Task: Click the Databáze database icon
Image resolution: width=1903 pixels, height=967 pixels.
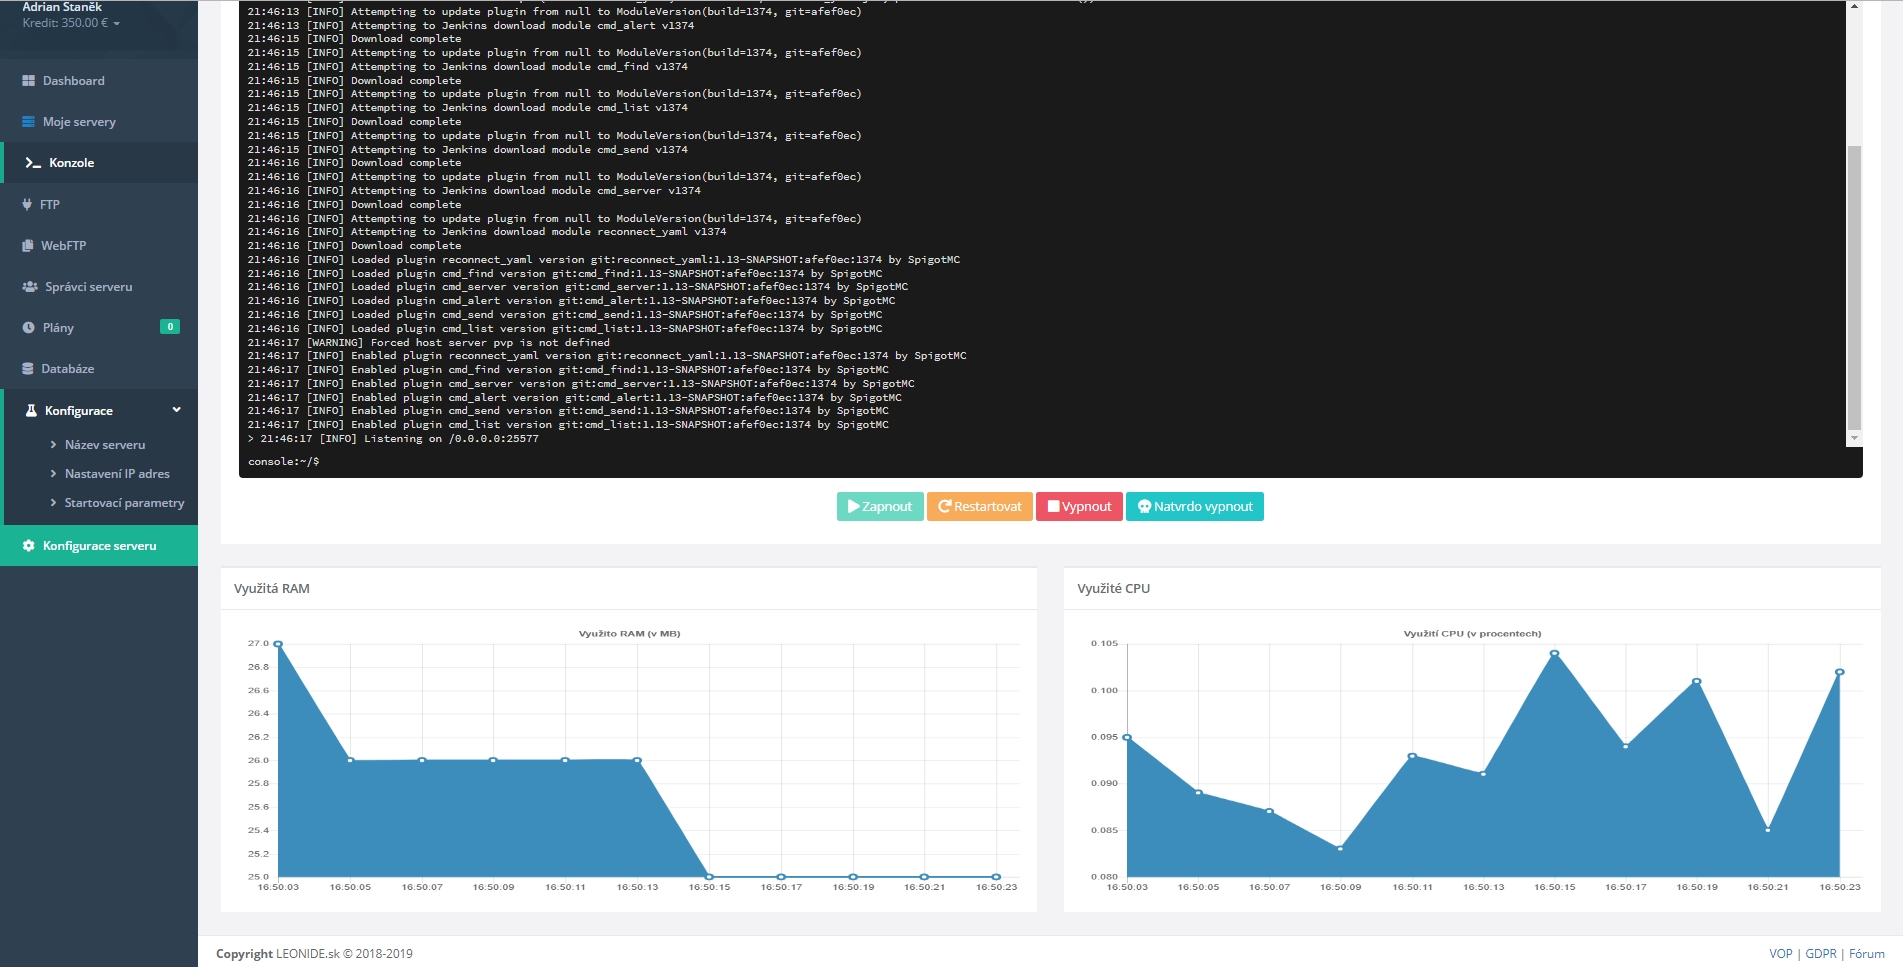Action: point(28,369)
